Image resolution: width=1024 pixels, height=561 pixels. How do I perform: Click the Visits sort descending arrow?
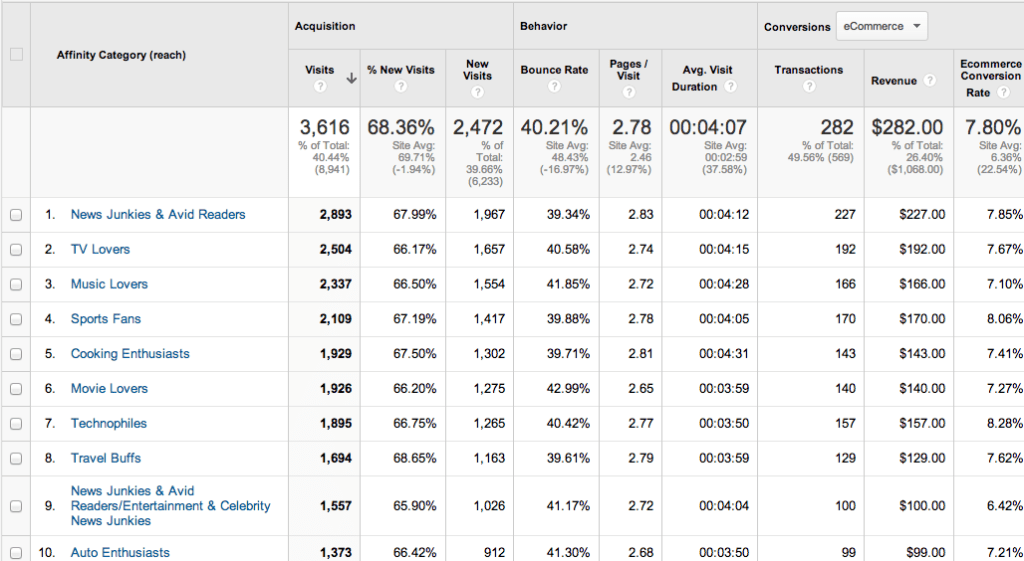[x=351, y=79]
